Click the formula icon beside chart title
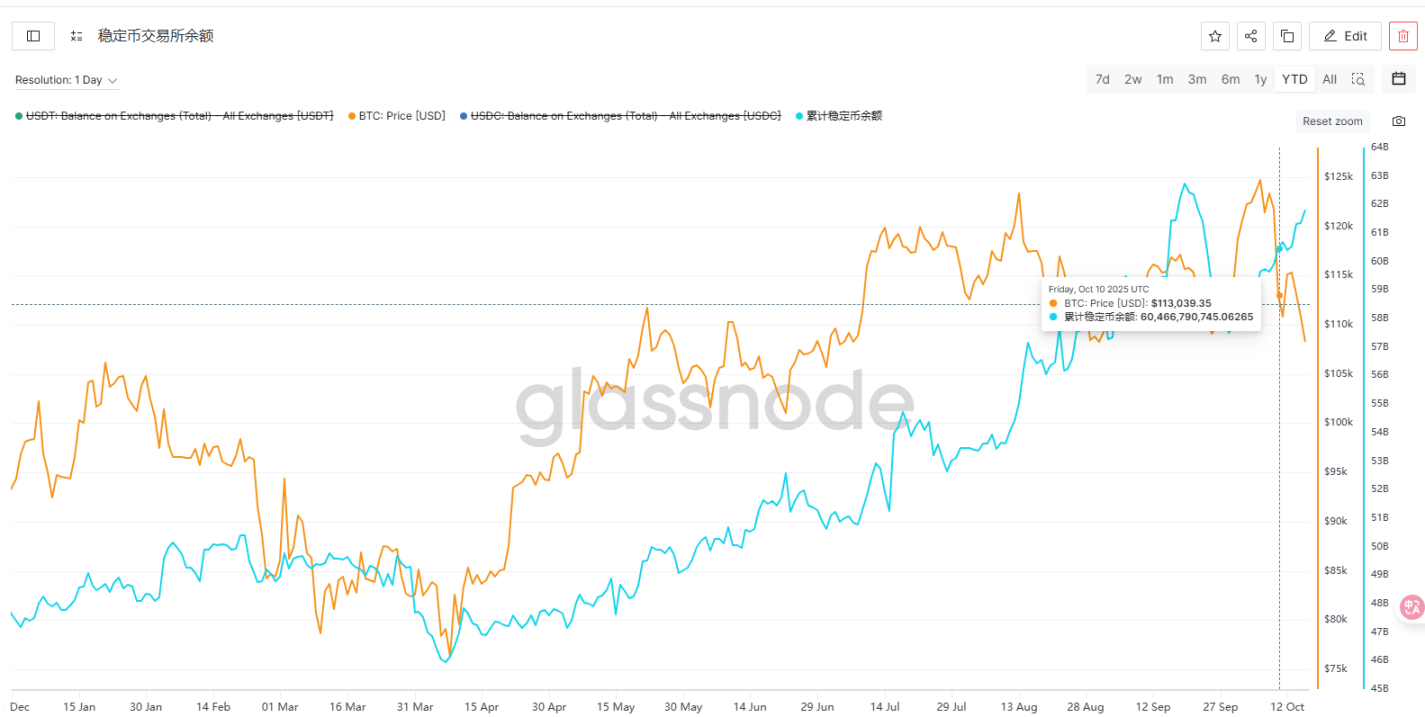This screenshot has height=717, width=1425. (77, 36)
